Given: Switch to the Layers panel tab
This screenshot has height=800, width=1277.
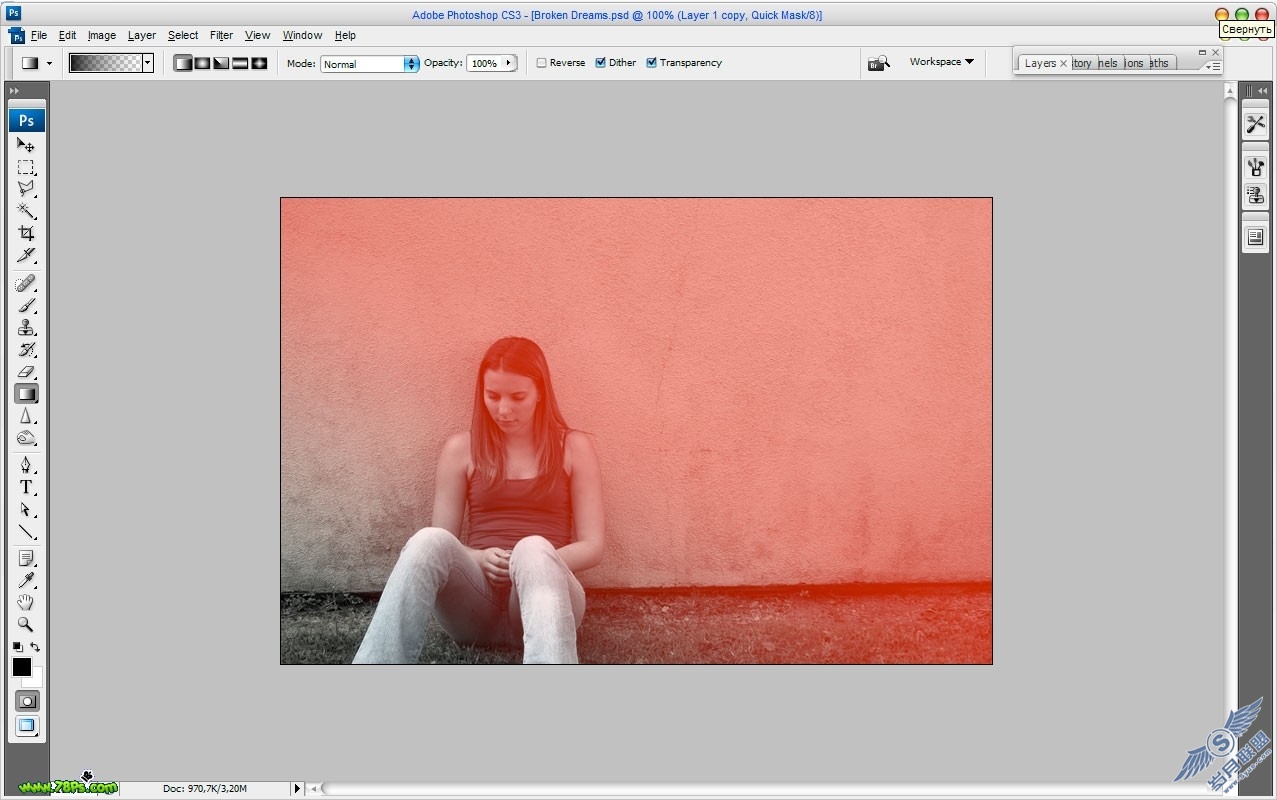Looking at the screenshot, I should coord(1040,63).
